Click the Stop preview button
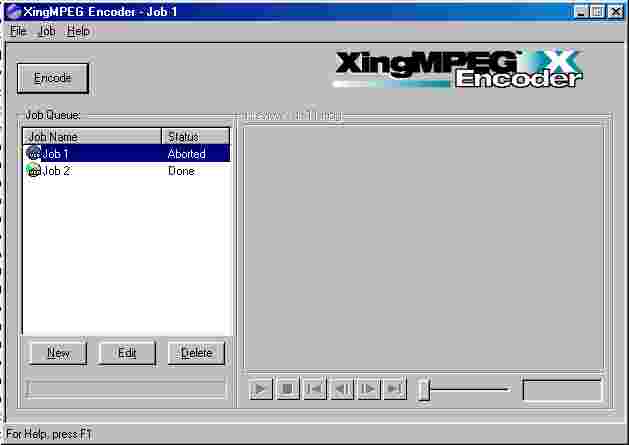The width and height of the screenshot is (629, 445). click(288, 388)
